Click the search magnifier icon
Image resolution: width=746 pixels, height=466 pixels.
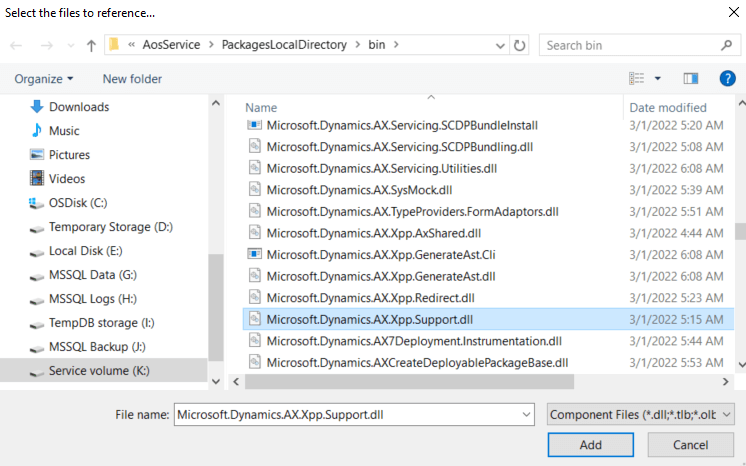click(726, 45)
